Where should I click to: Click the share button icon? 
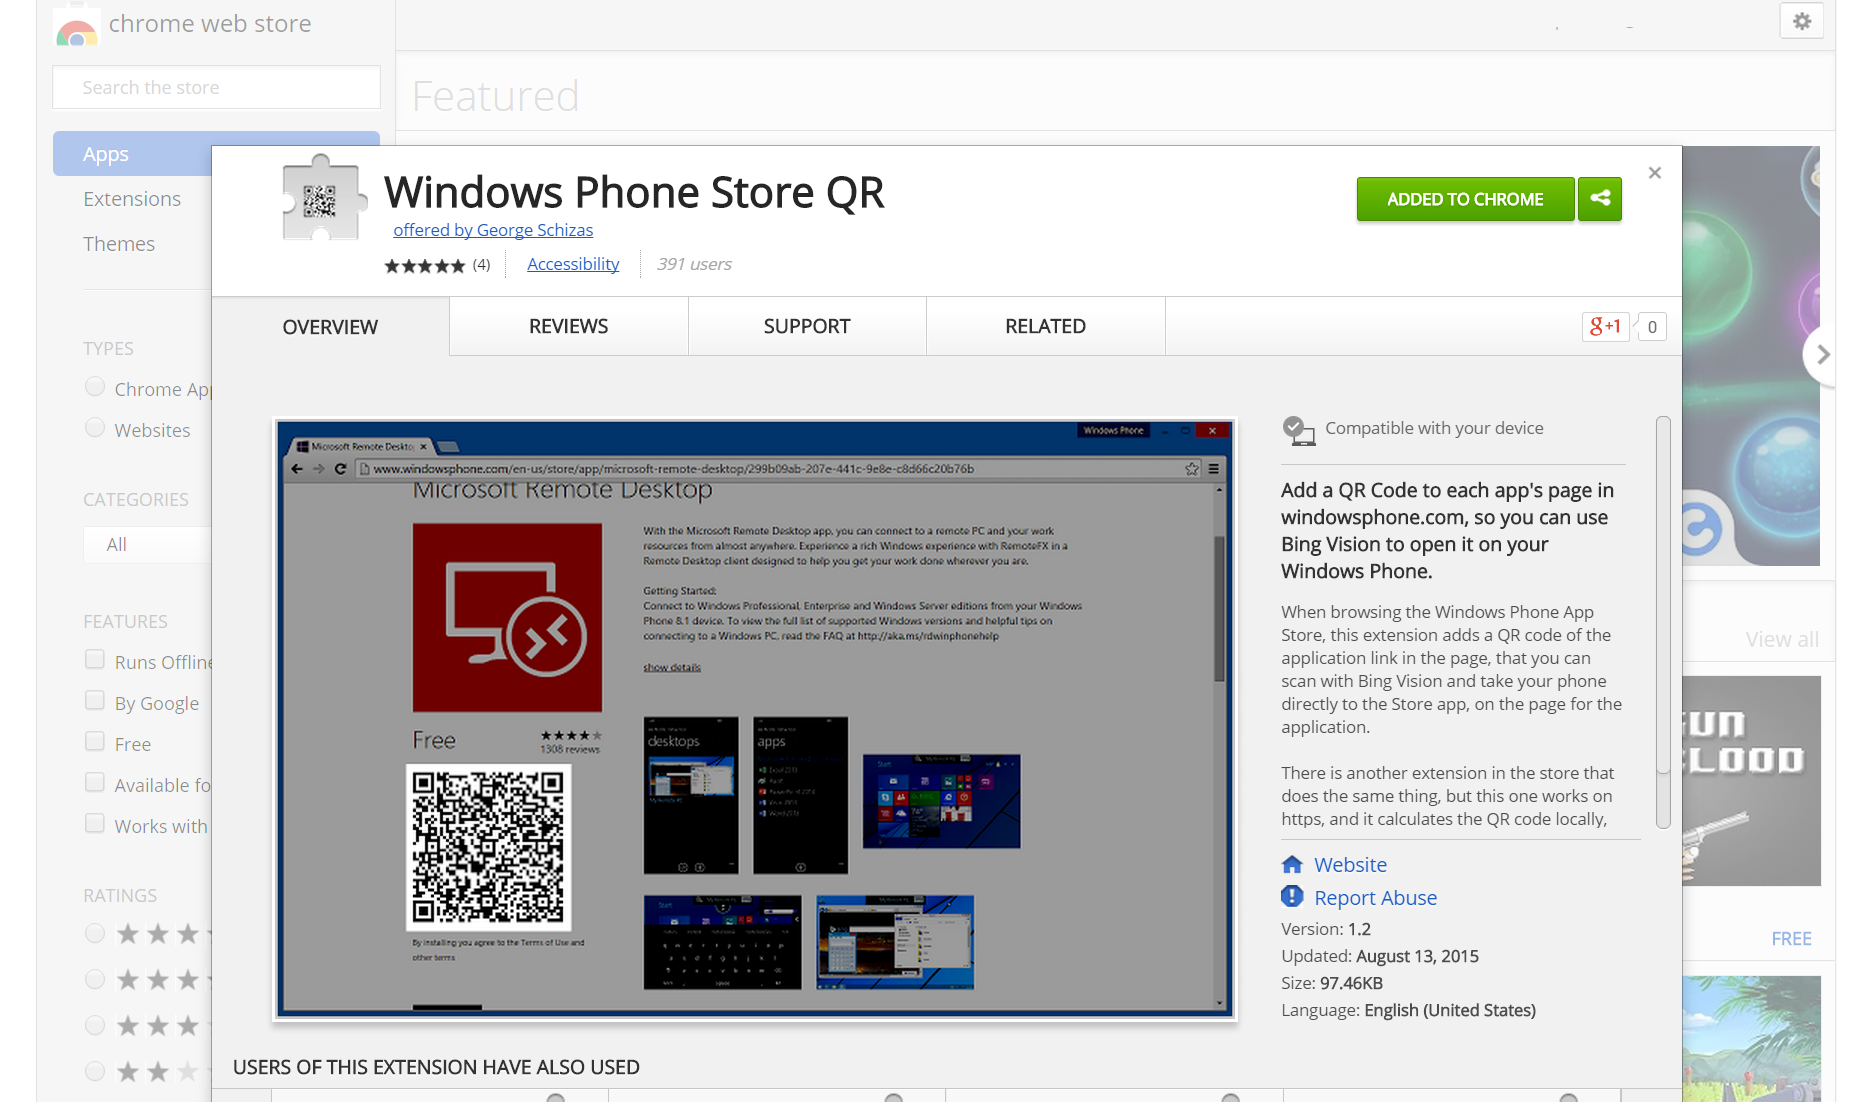point(1600,199)
